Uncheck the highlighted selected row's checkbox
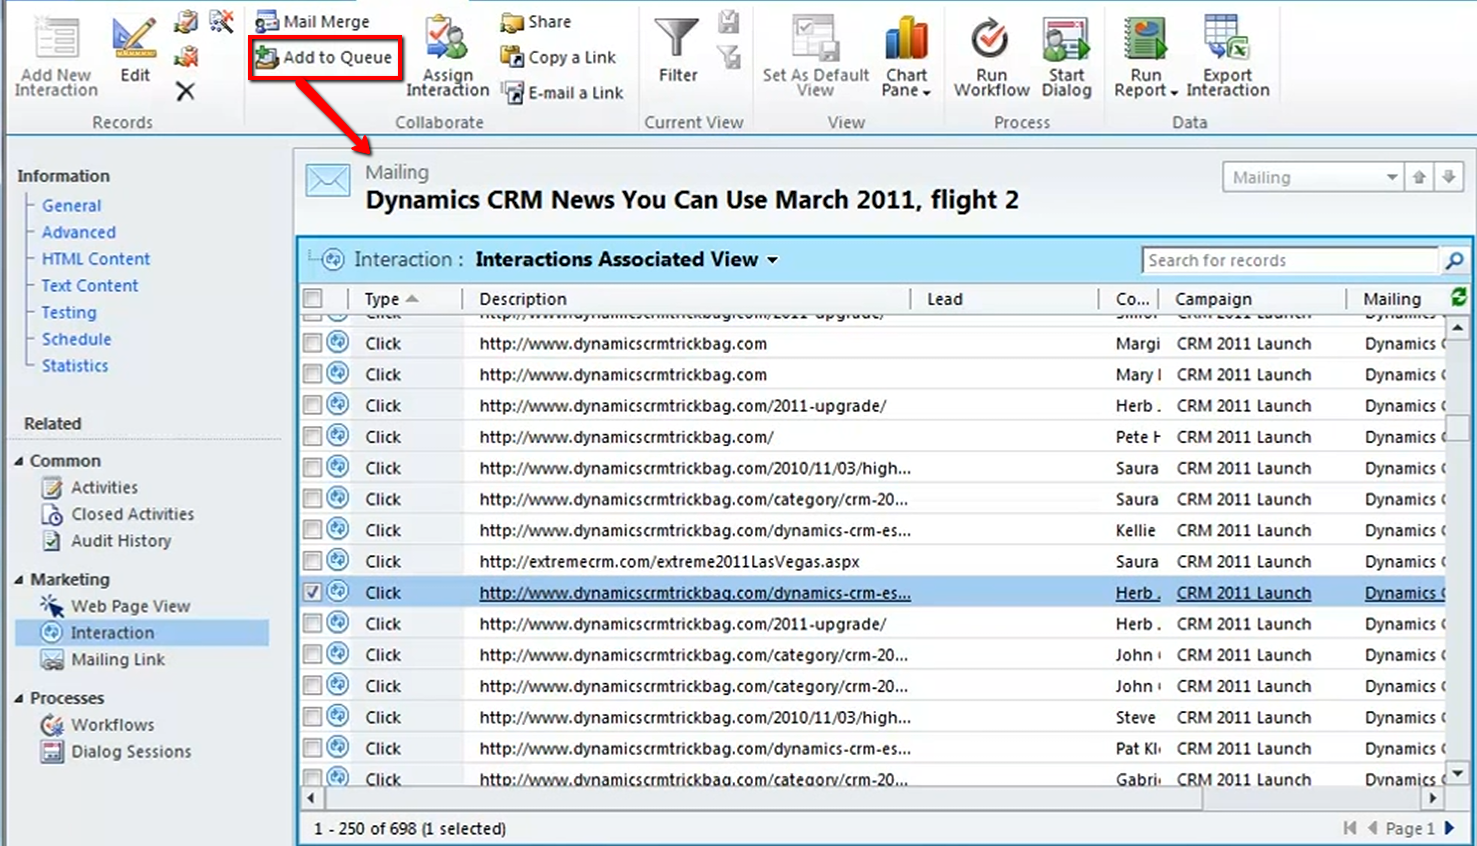 pos(313,592)
